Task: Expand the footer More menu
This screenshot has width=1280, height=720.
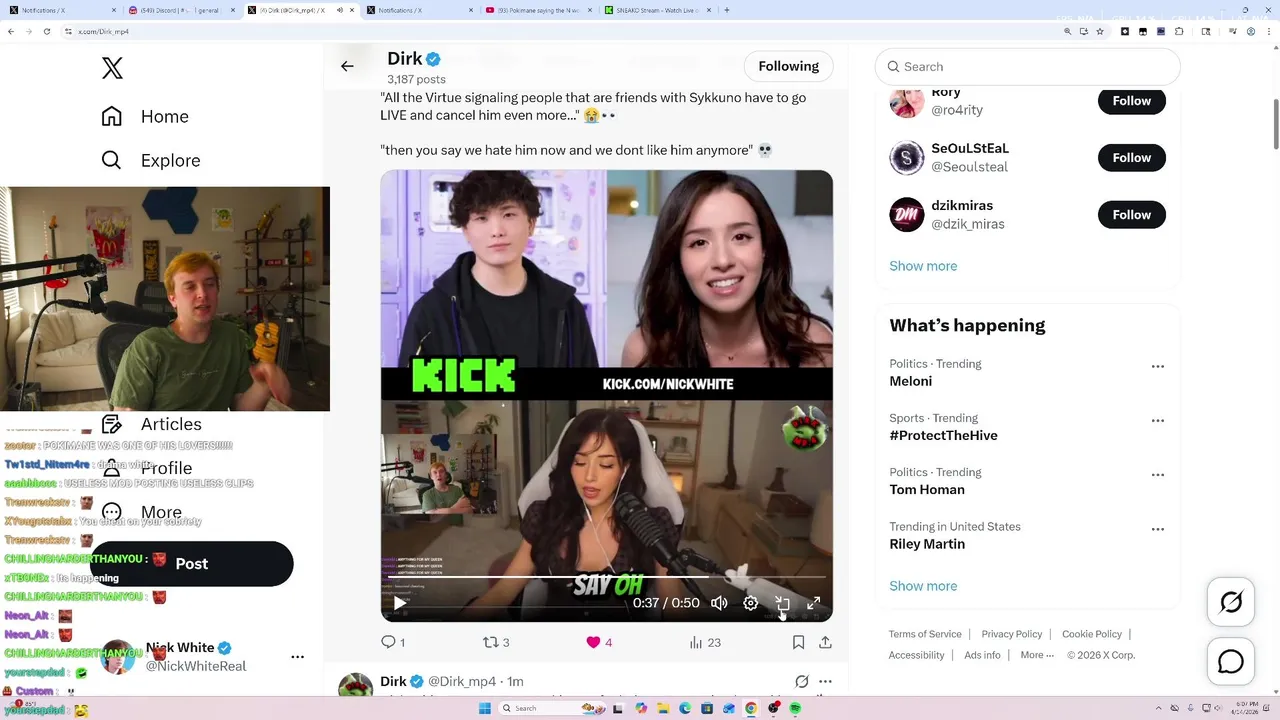Action: (x=1037, y=655)
